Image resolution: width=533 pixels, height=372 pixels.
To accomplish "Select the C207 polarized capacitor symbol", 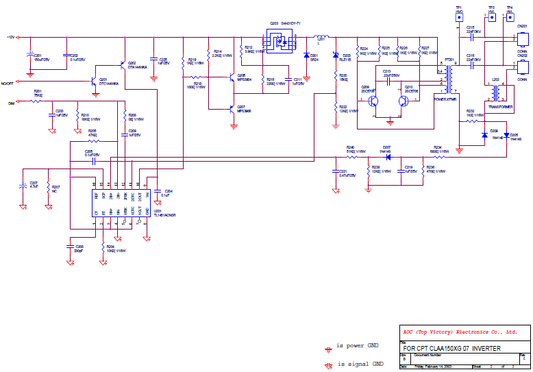I will pyautogui.click(x=23, y=186).
